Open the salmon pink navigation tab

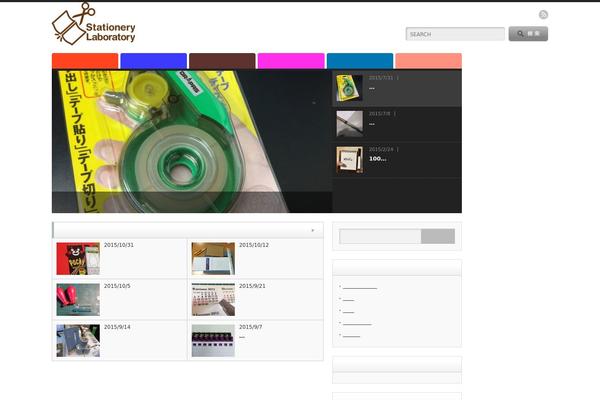click(428, 61)
